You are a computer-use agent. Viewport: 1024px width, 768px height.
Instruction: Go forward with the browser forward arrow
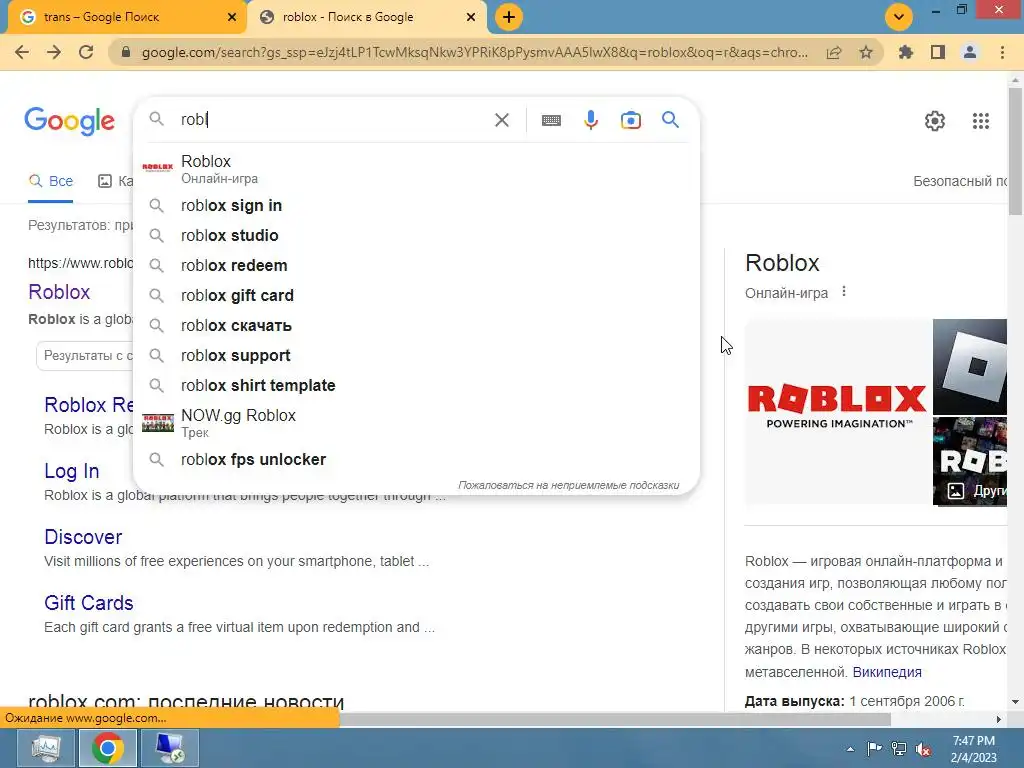tap(54, 52)
